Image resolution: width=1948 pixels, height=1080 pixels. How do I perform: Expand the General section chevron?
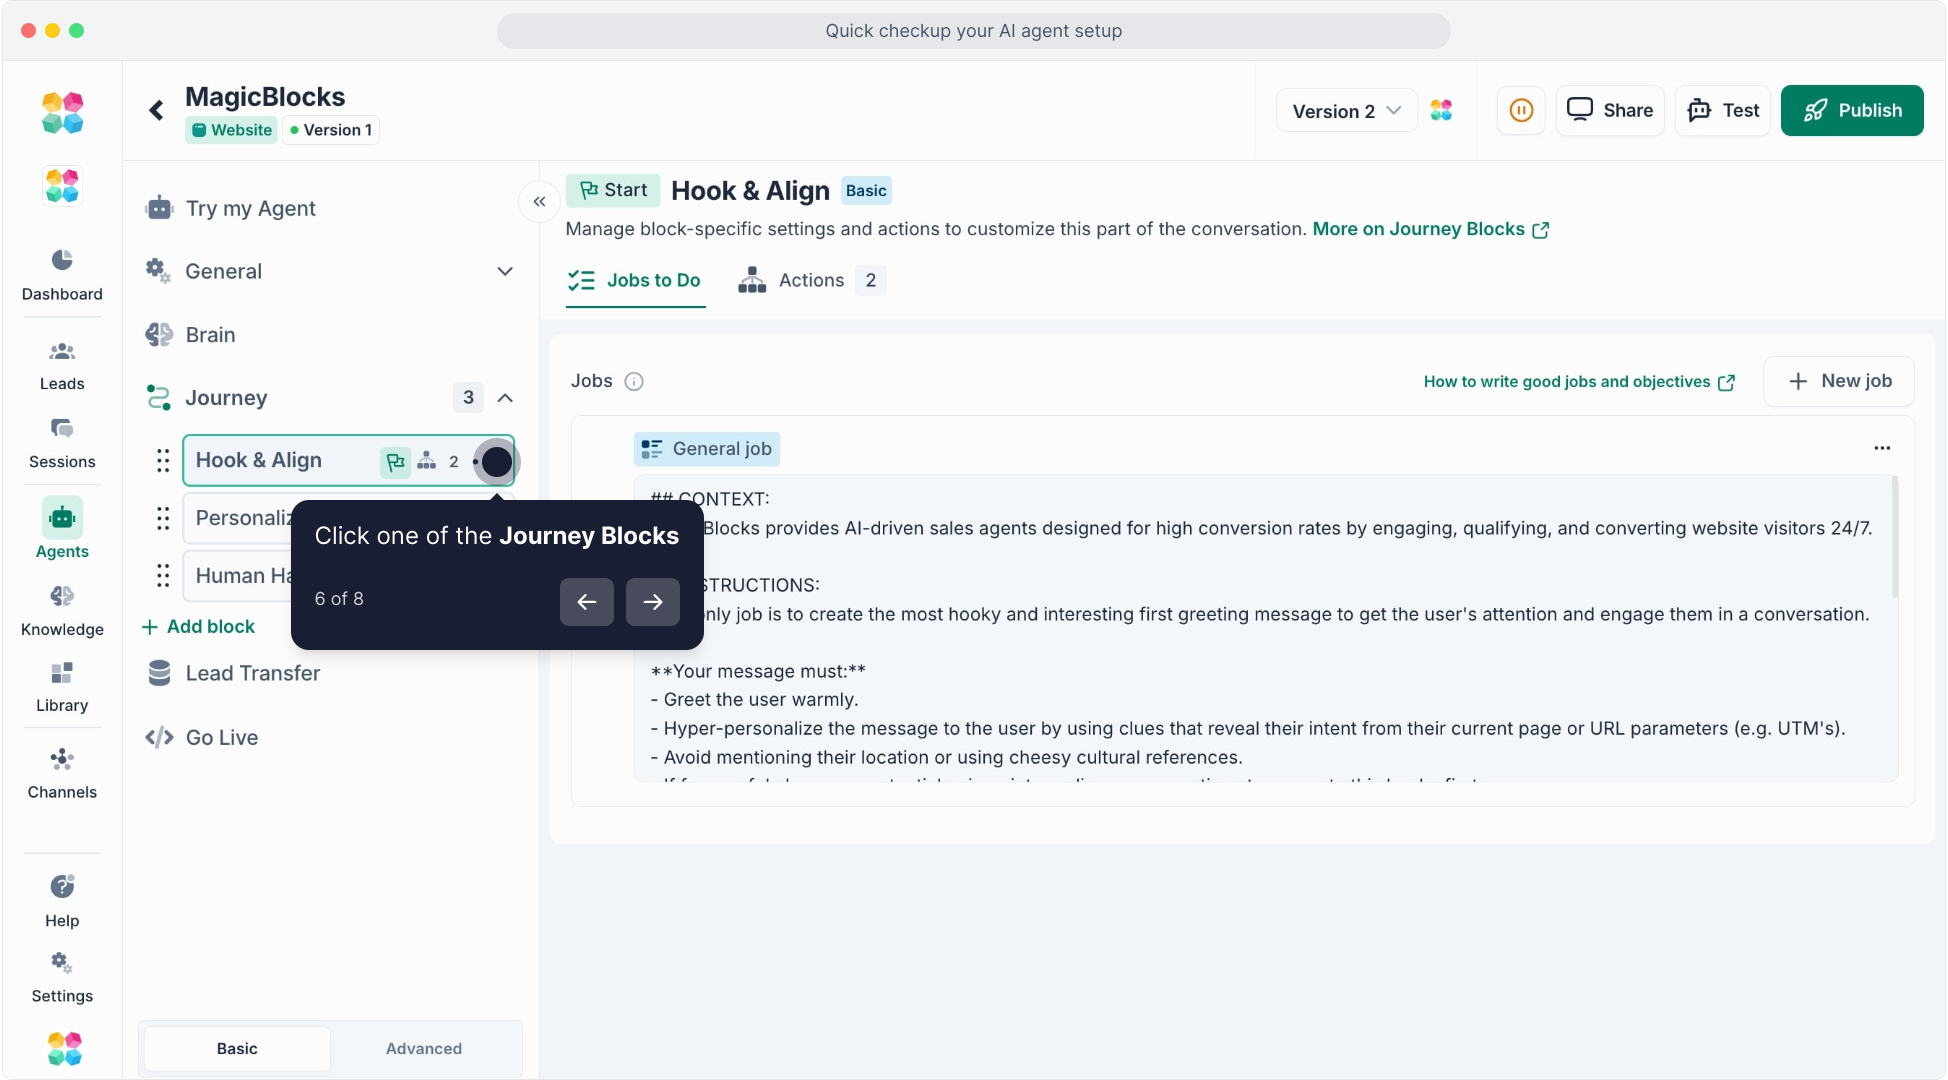(505, 271)
